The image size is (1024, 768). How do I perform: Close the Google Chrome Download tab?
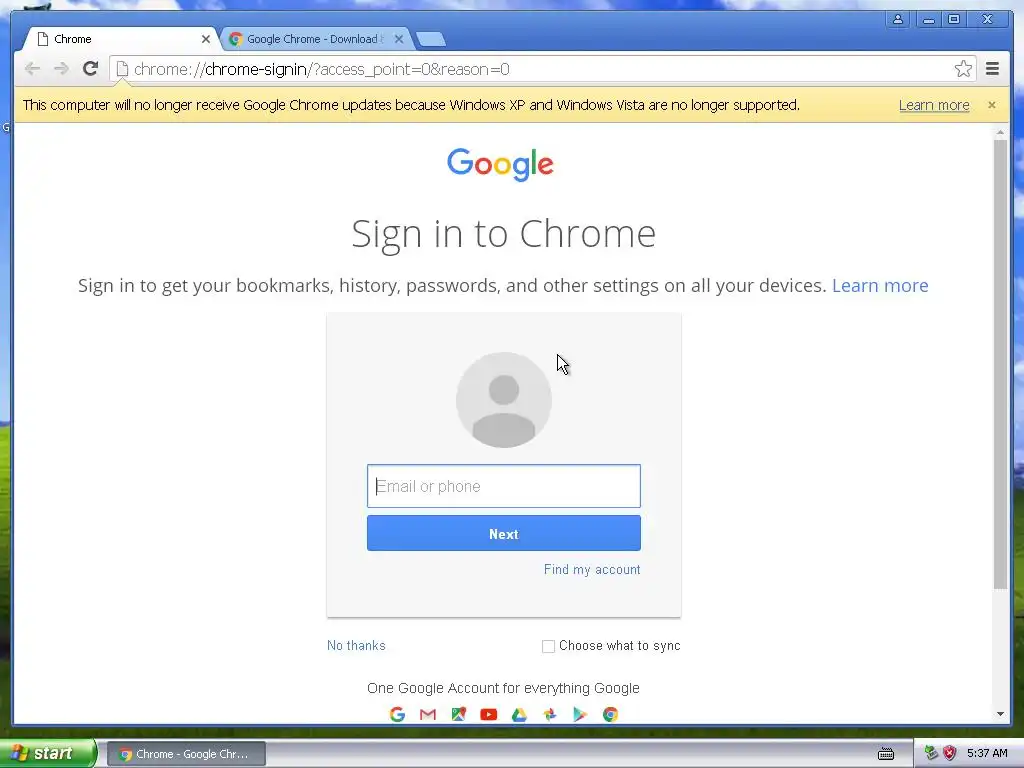click(x=399, y=39)
